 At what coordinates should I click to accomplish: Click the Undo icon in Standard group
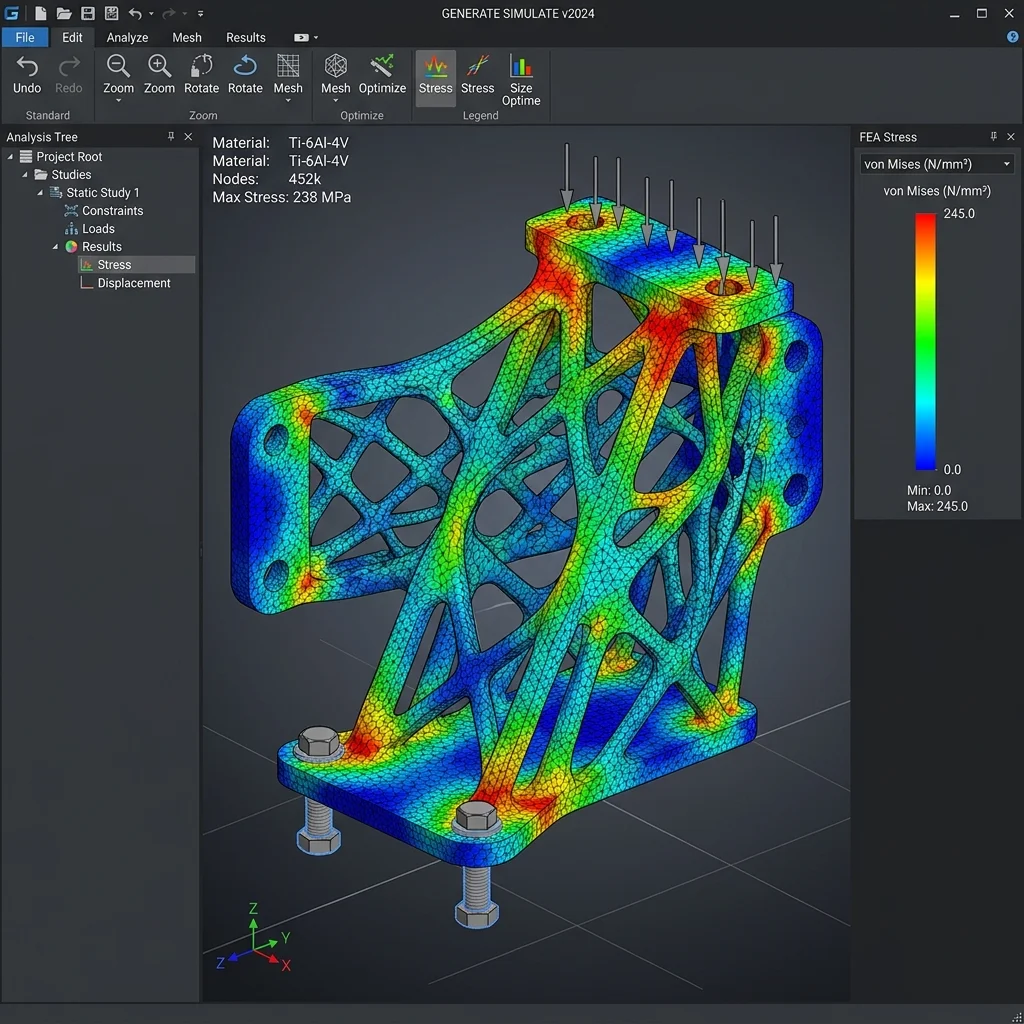[x=27, y=67]
